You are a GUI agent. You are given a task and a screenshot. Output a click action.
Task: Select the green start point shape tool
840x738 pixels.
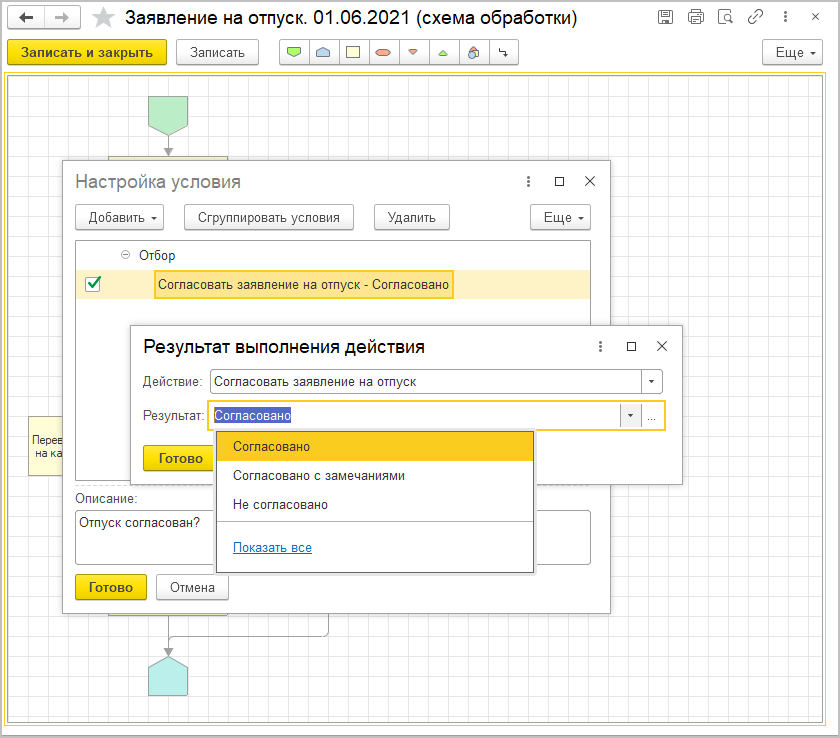pos(294,53)
